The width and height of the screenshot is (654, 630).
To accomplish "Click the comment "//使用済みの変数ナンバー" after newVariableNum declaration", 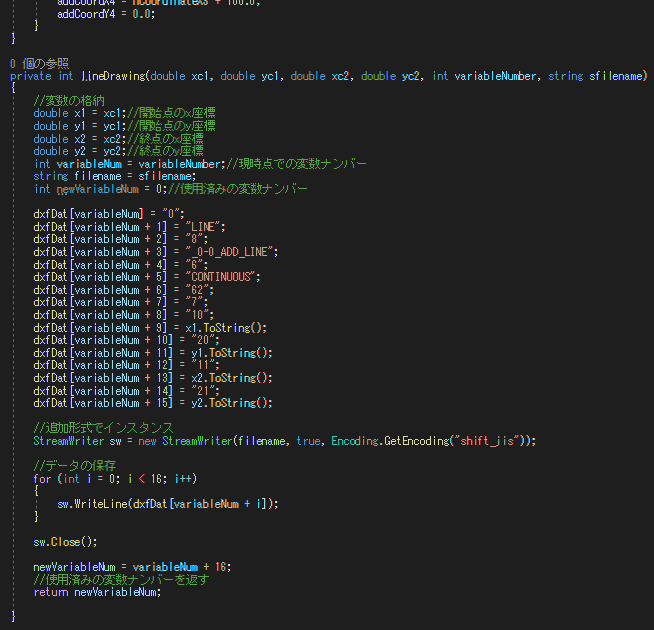I will point(237,189).
